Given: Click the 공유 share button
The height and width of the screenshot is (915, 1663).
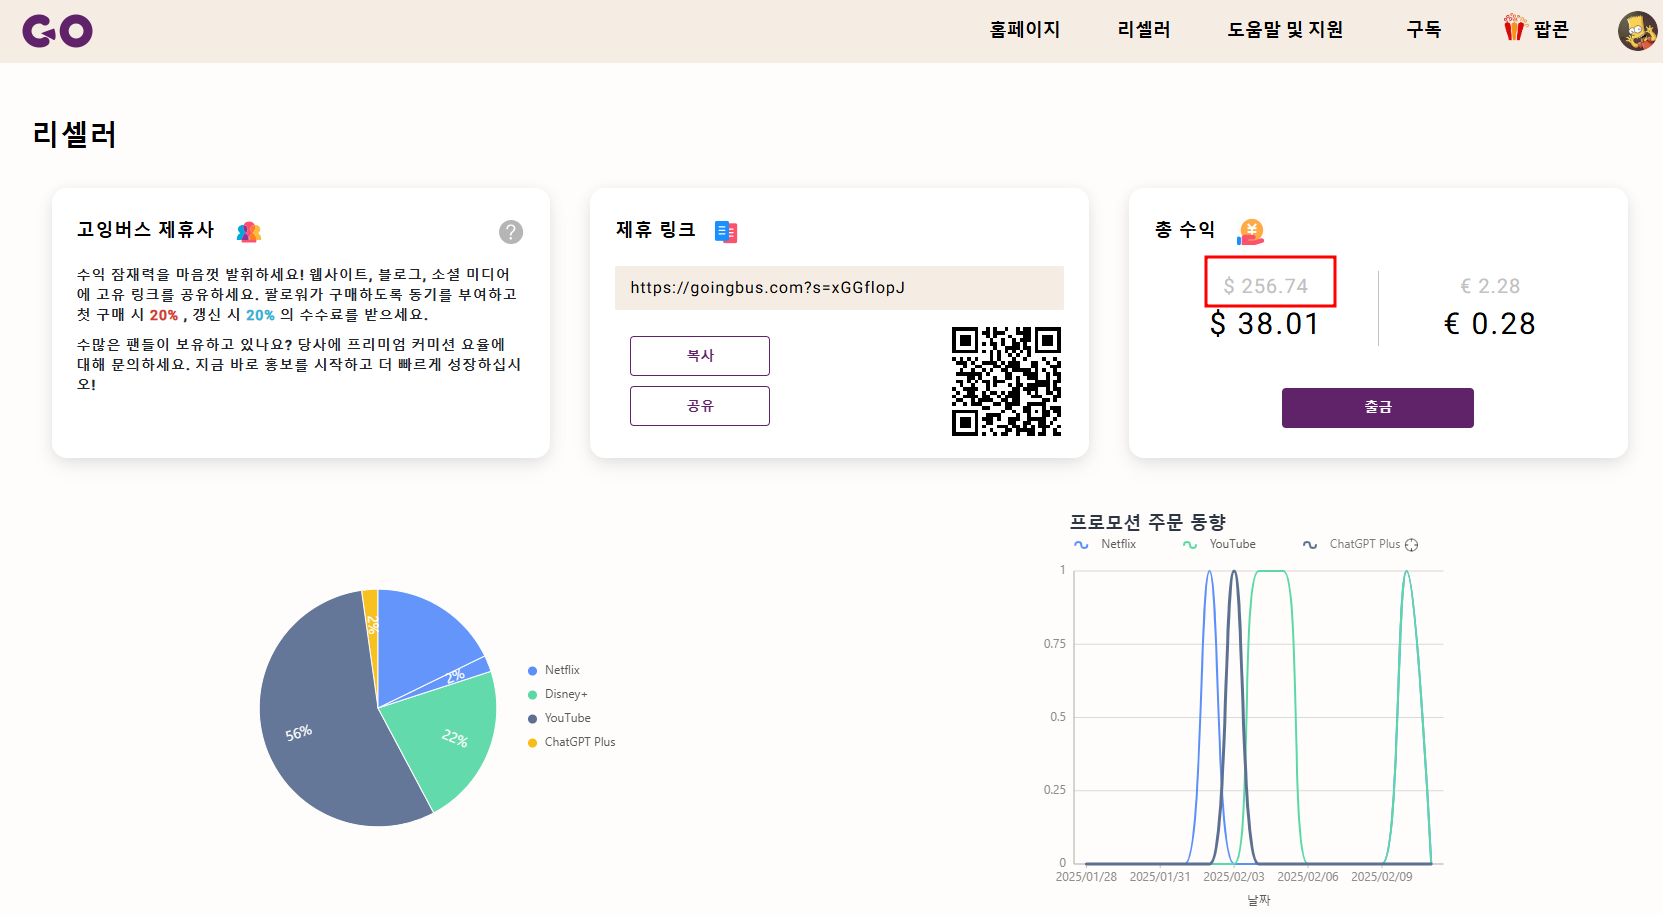Looking at the screenshot, I should [x=699, y=405].
